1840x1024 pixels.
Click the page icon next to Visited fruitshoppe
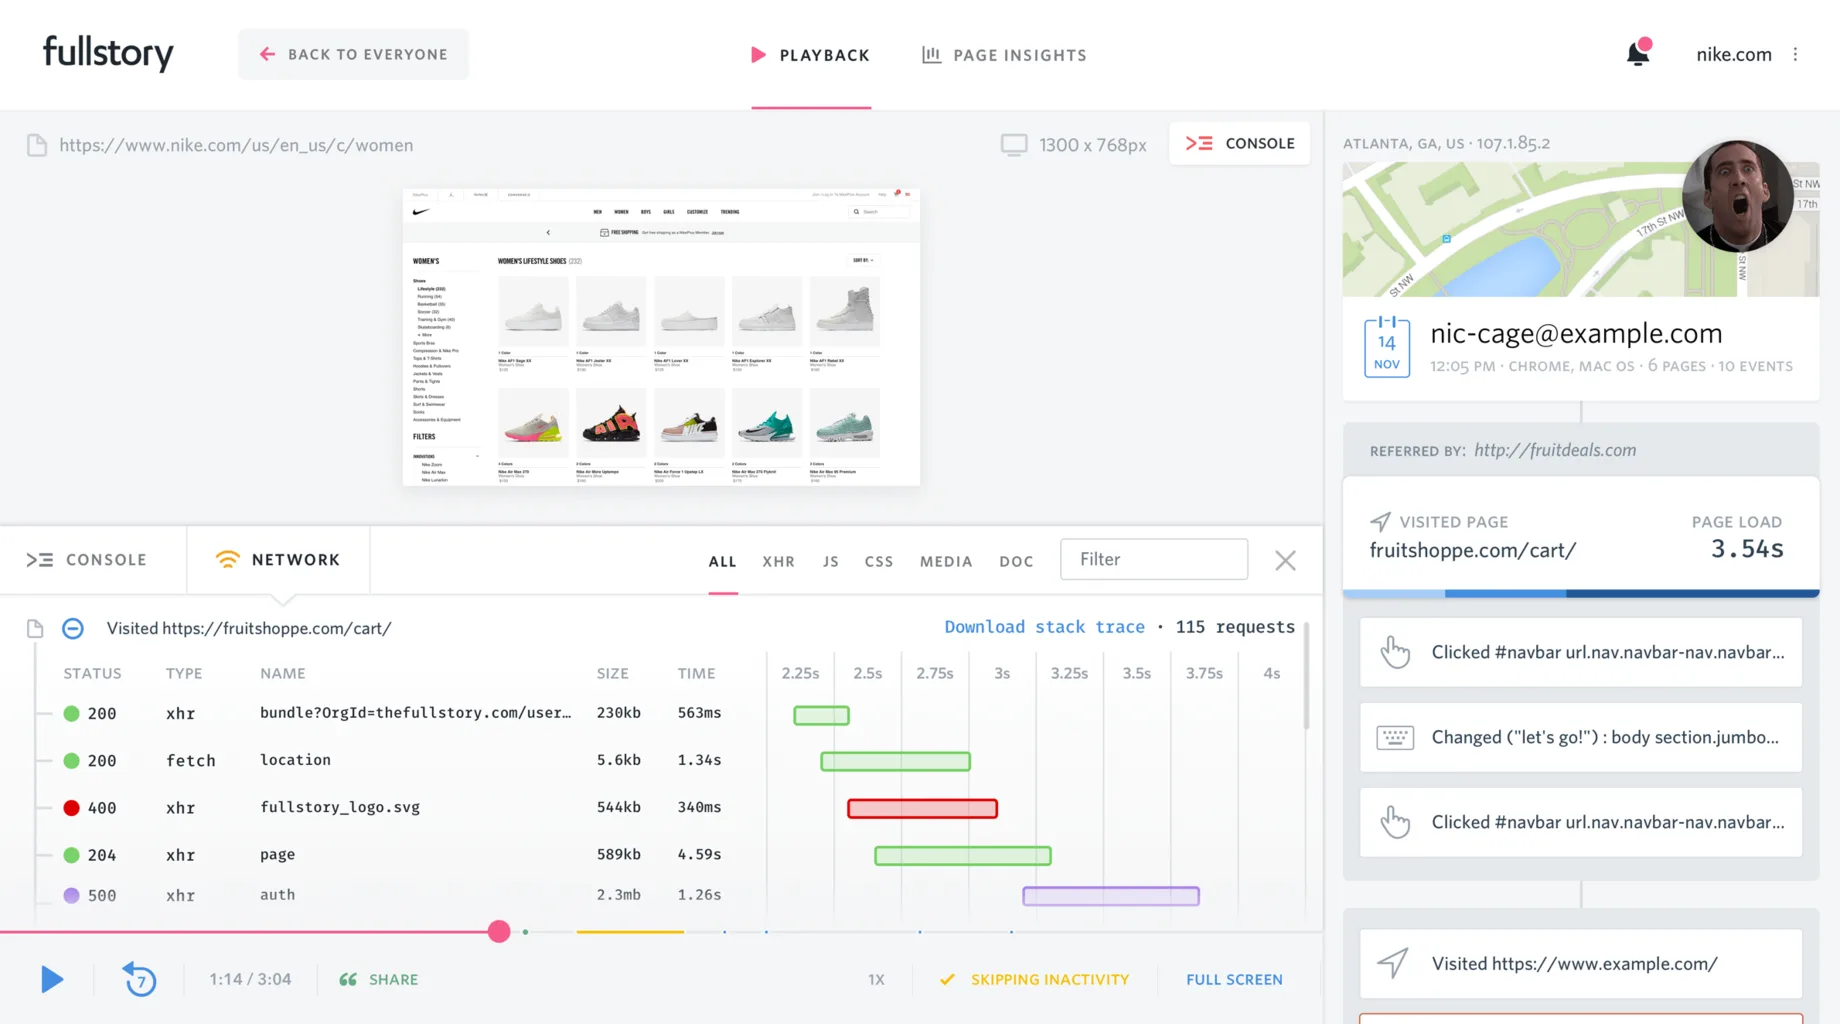[x=35, y=628]
